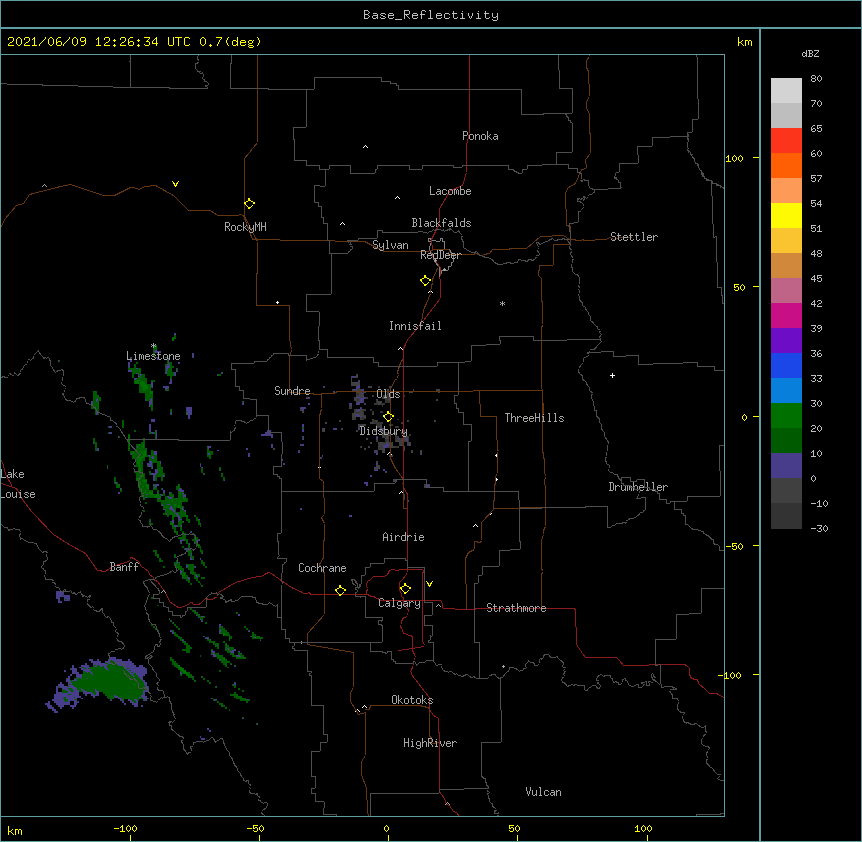Click the yellow diamond marker above Calgary label

405,589
